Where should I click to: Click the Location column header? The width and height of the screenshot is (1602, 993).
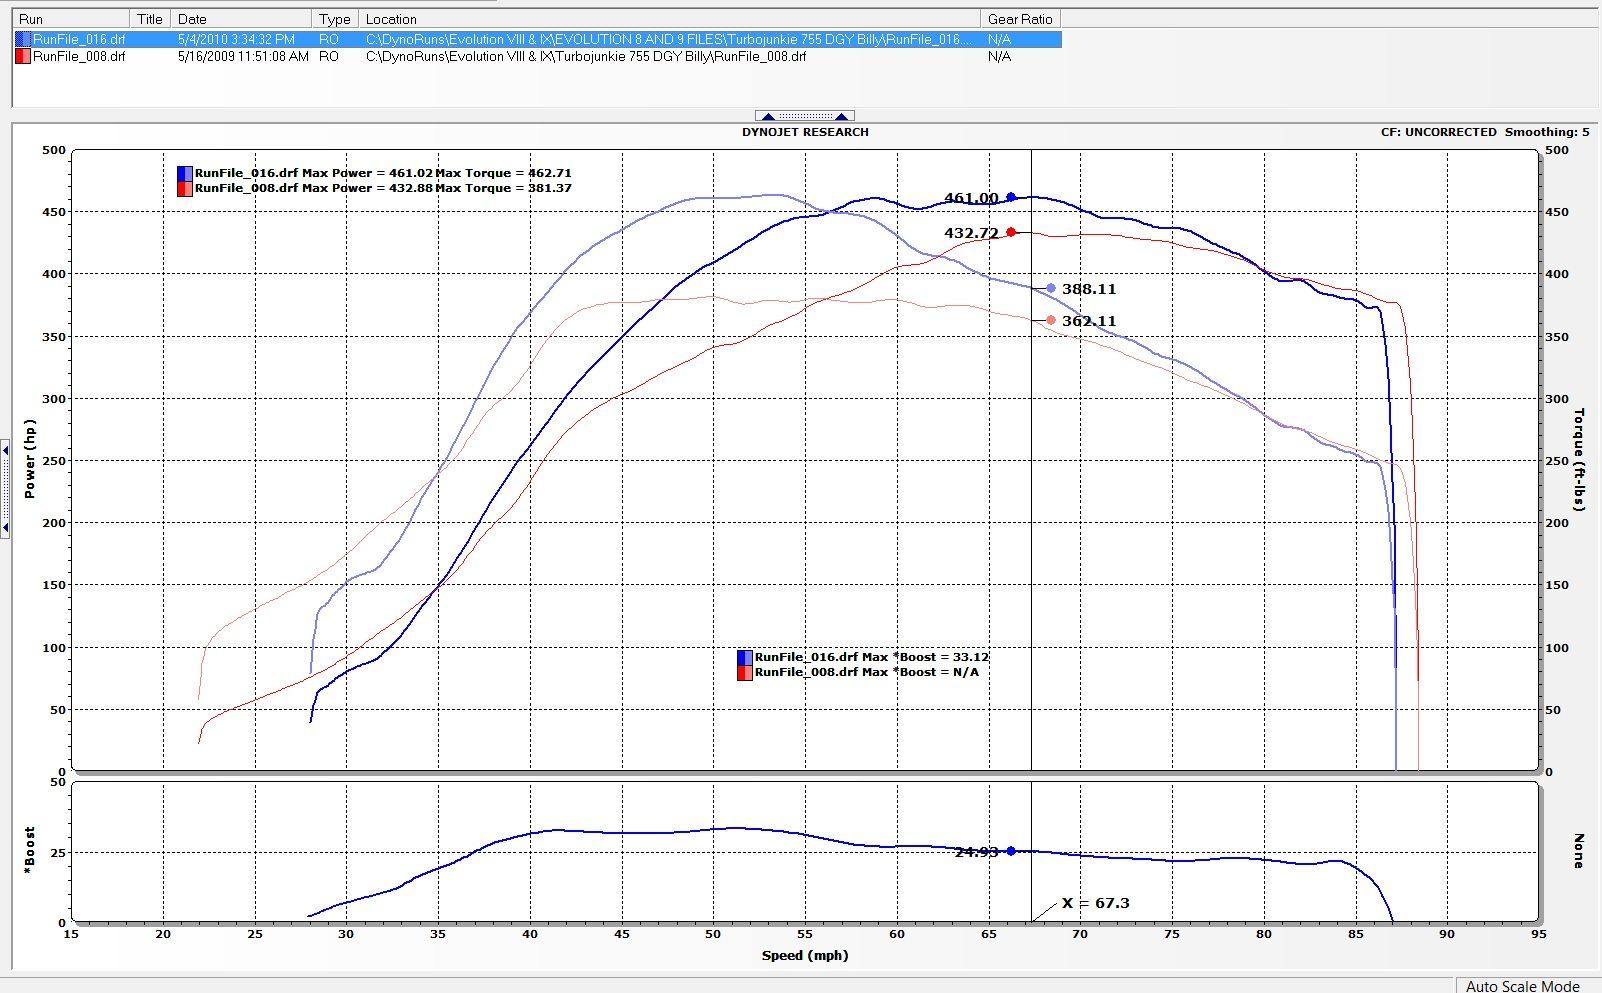(x=668, y=19)
